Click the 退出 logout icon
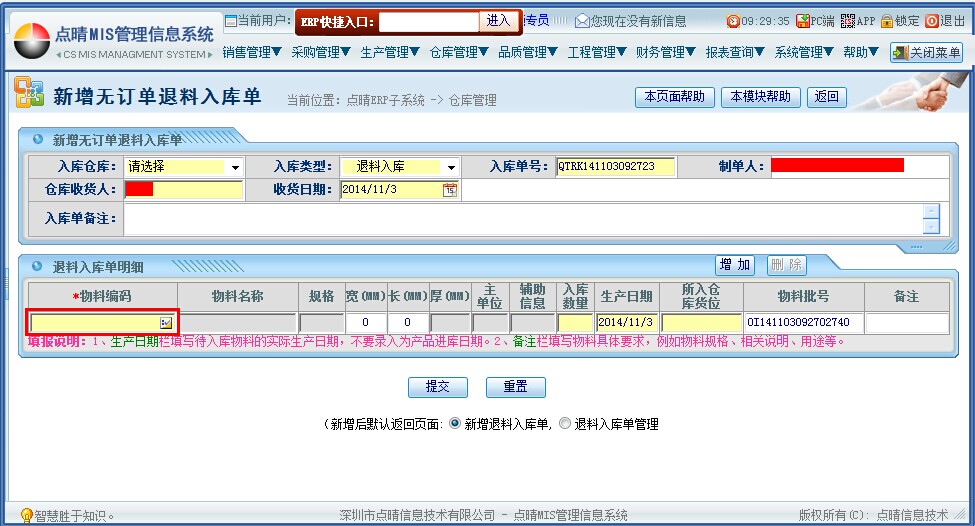 (931, 21)
